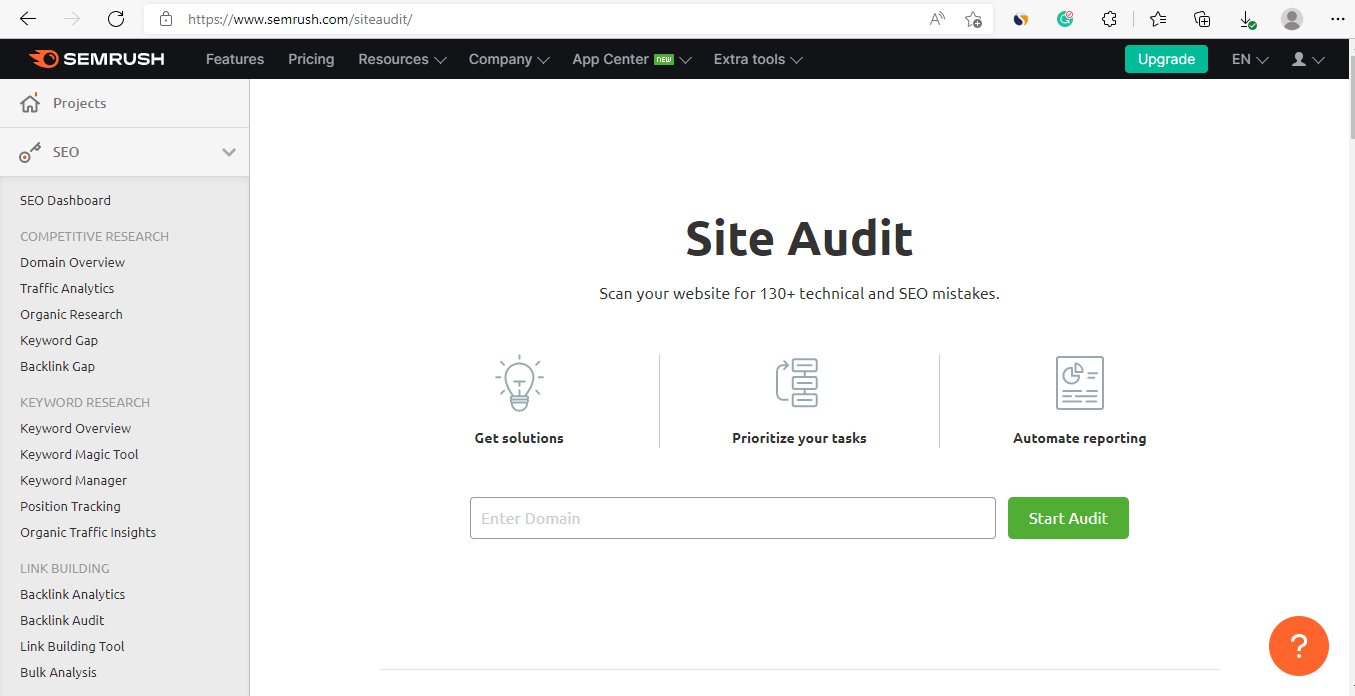Open Collections icon in toolbar
Image resolution: width=1355 pixels, height=696 pixels.
pos(1203,19)
